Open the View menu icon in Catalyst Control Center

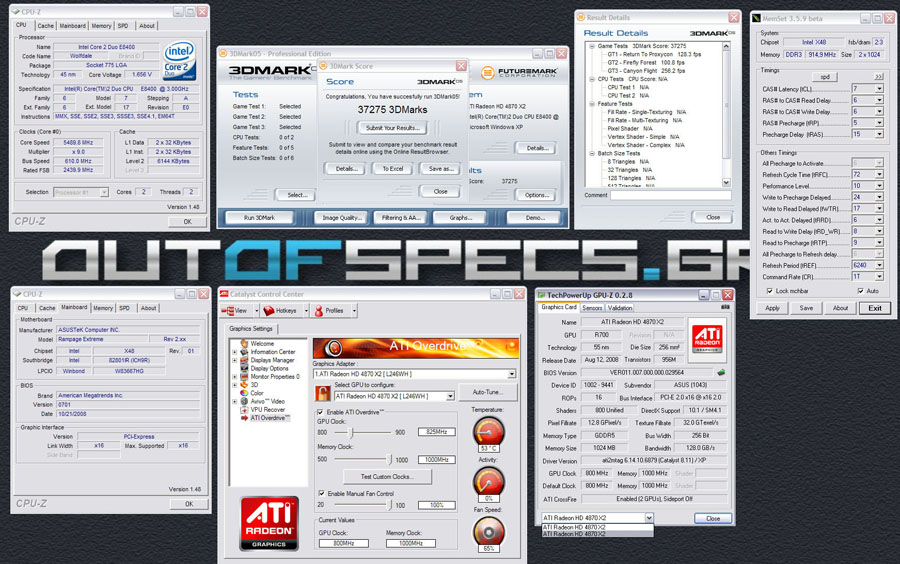(228, 311)
